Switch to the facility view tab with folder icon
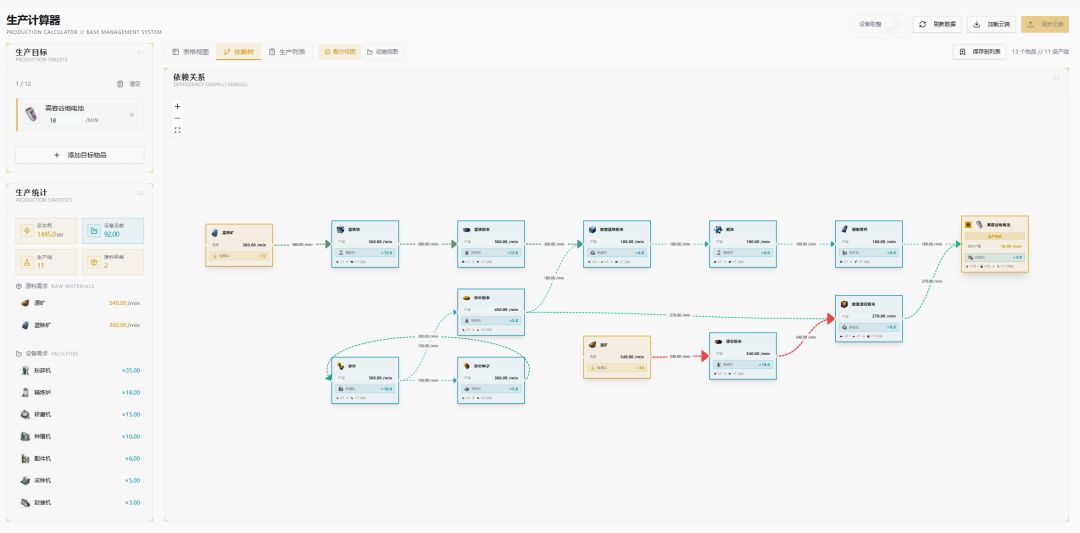 click(x=382, y=52)
